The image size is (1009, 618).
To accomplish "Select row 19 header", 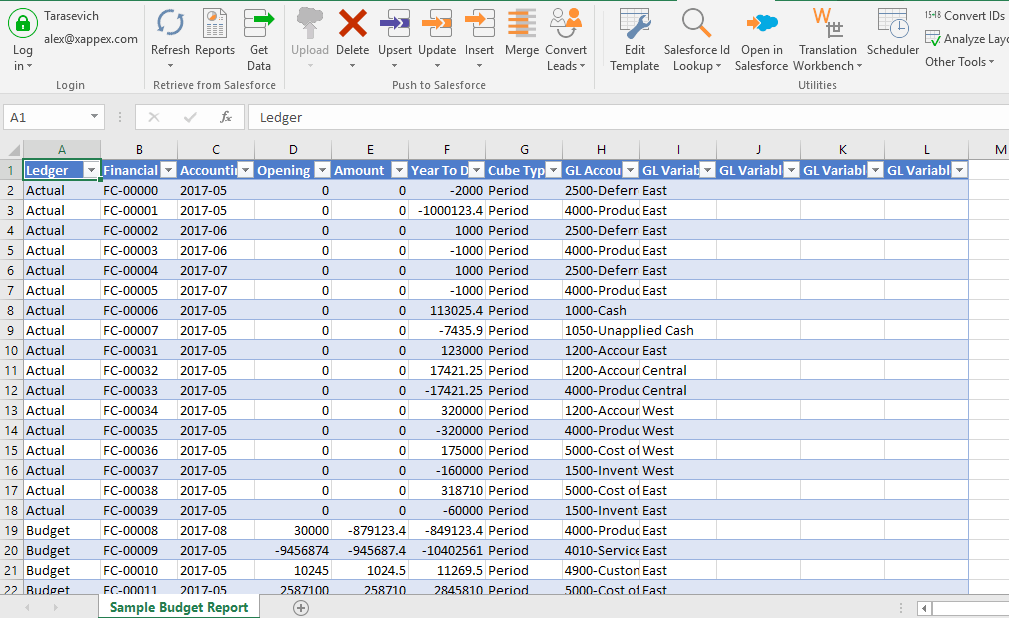I will [x=11, y=530].
